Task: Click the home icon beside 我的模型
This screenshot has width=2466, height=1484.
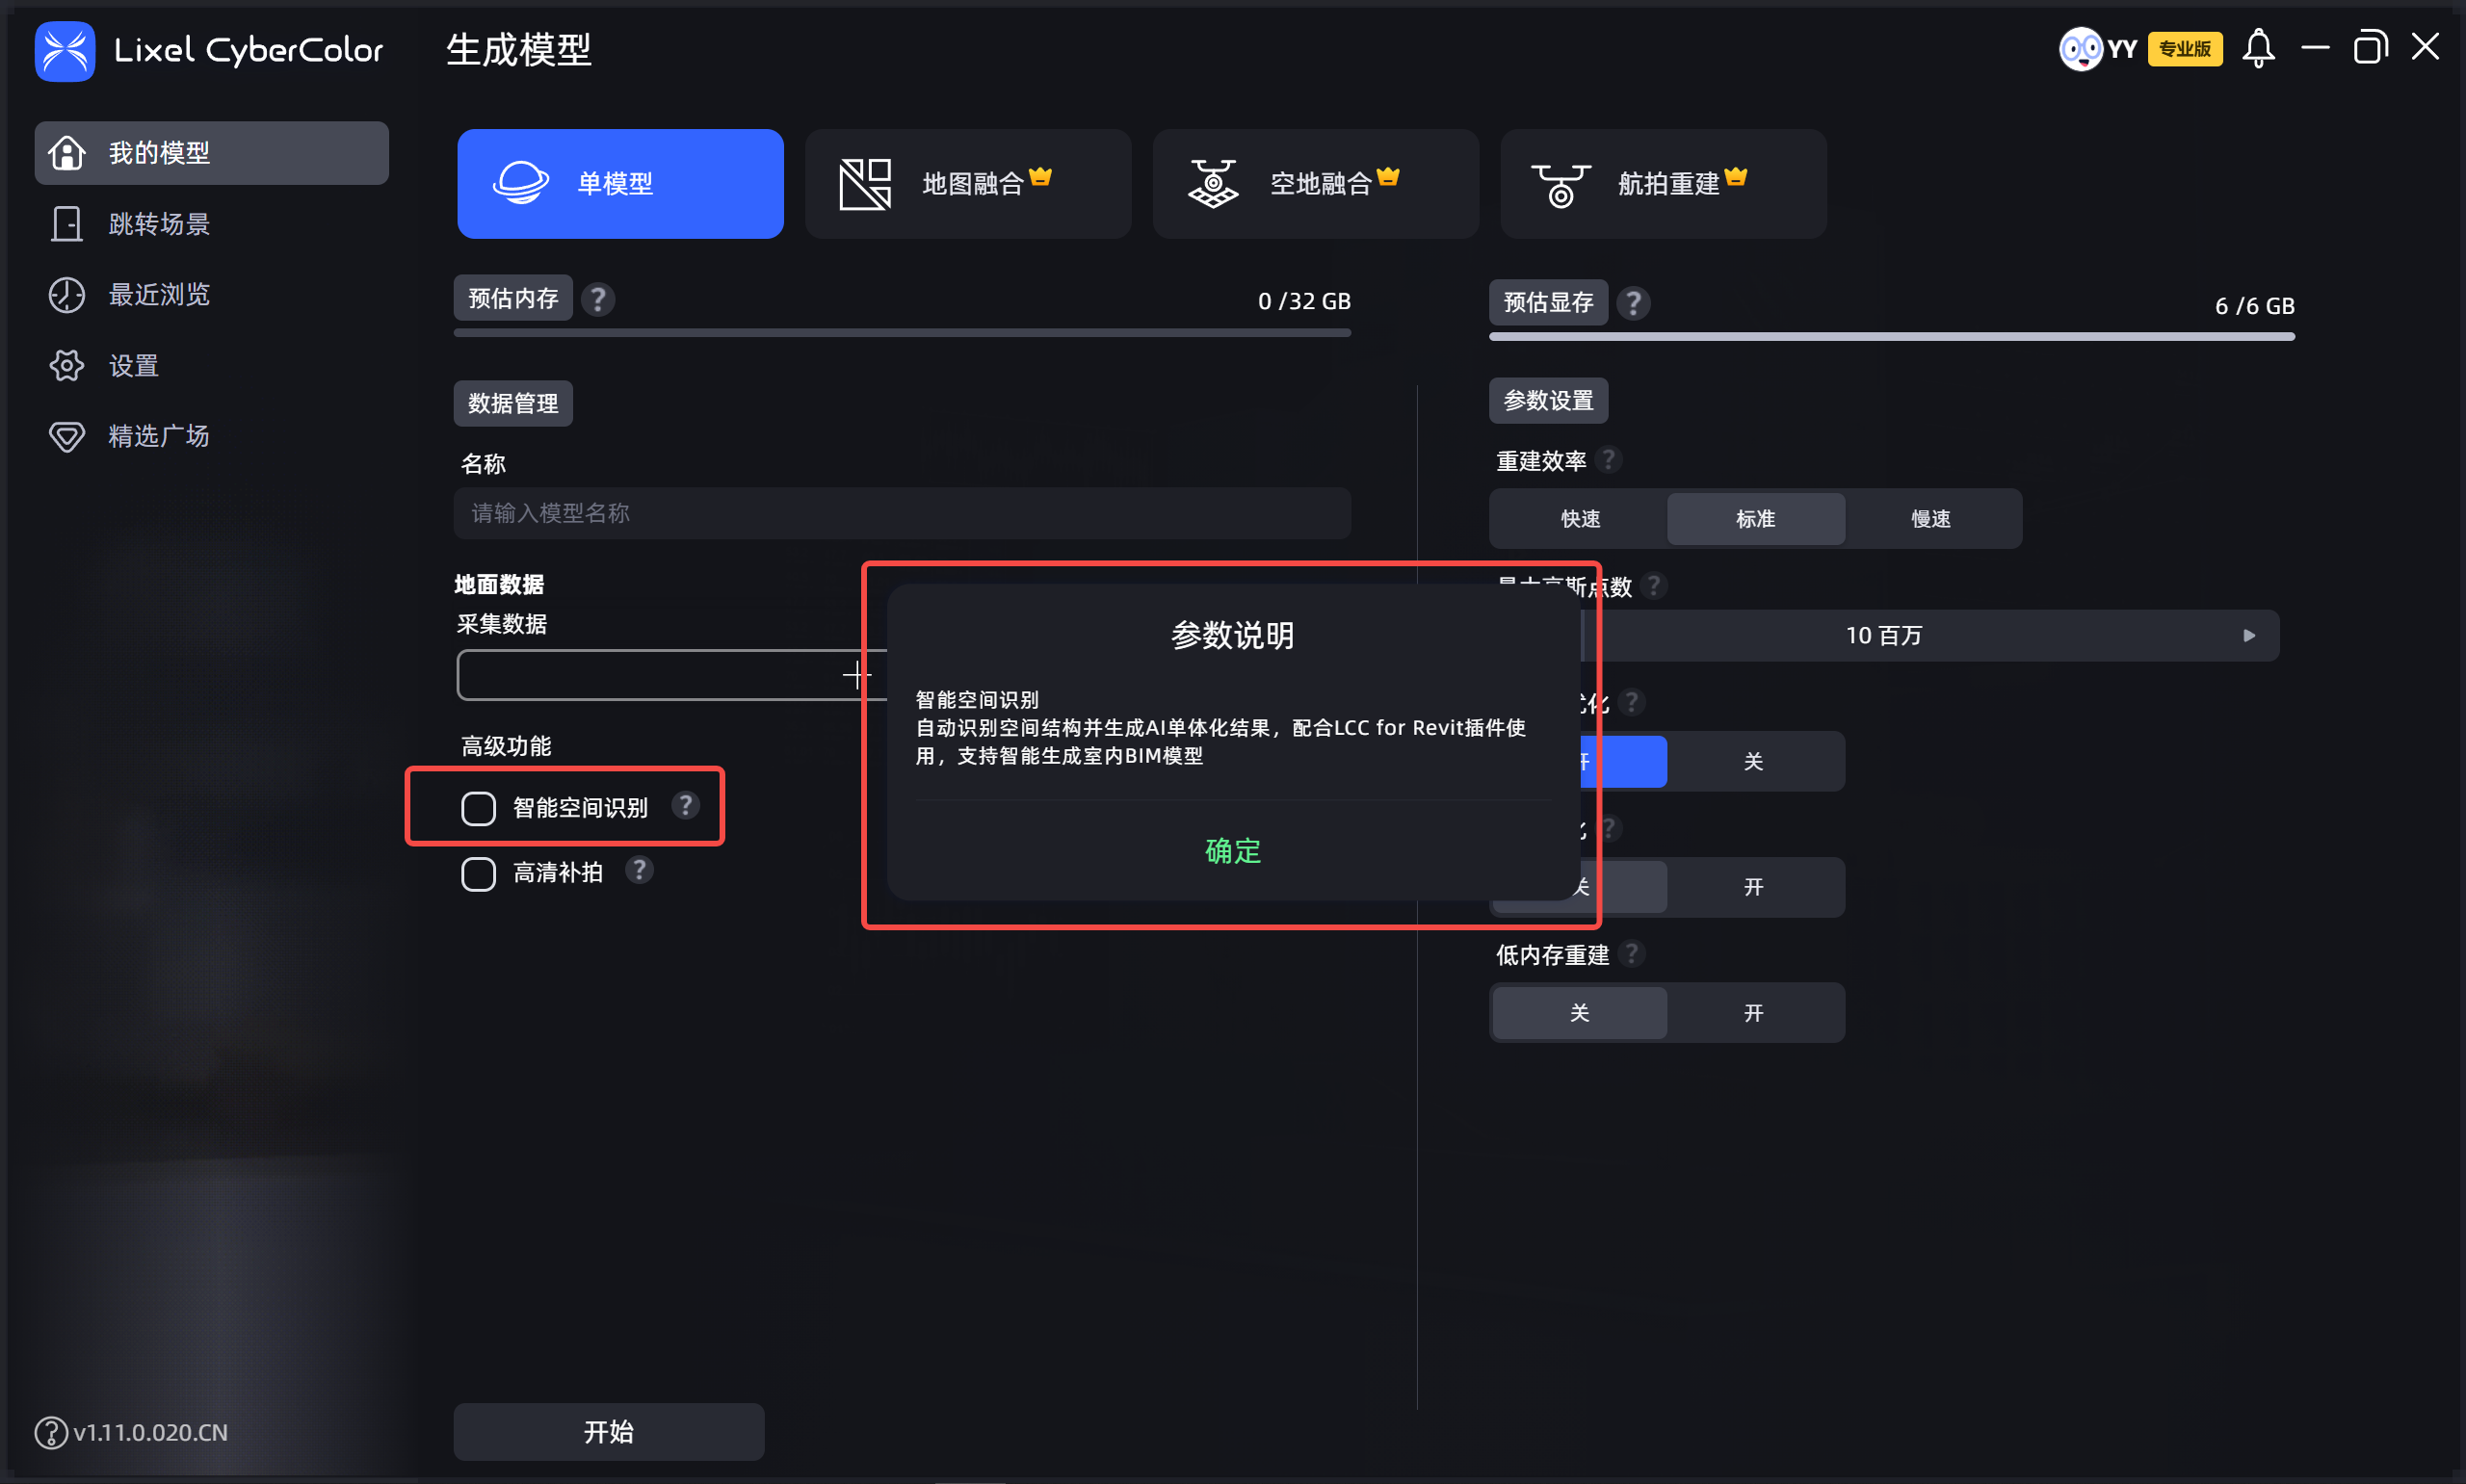Action: tap(67, 153)
